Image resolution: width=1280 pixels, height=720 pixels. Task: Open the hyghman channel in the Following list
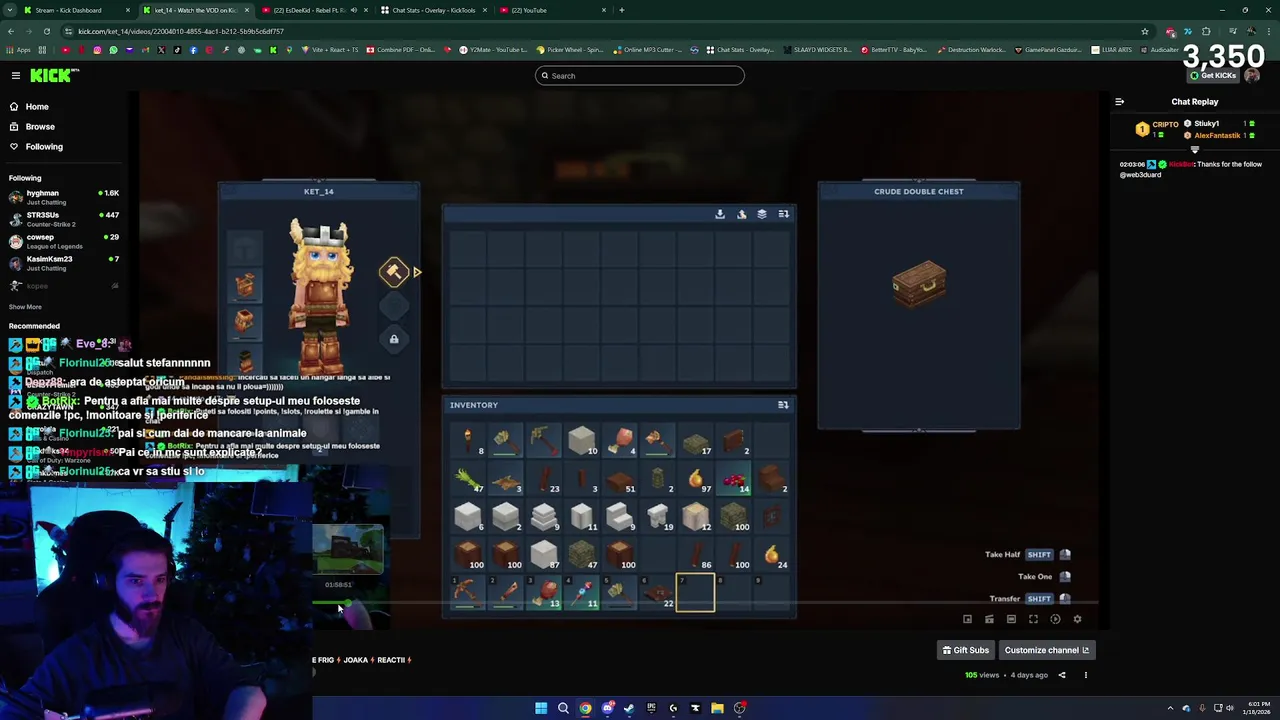(x=62, y=197)
